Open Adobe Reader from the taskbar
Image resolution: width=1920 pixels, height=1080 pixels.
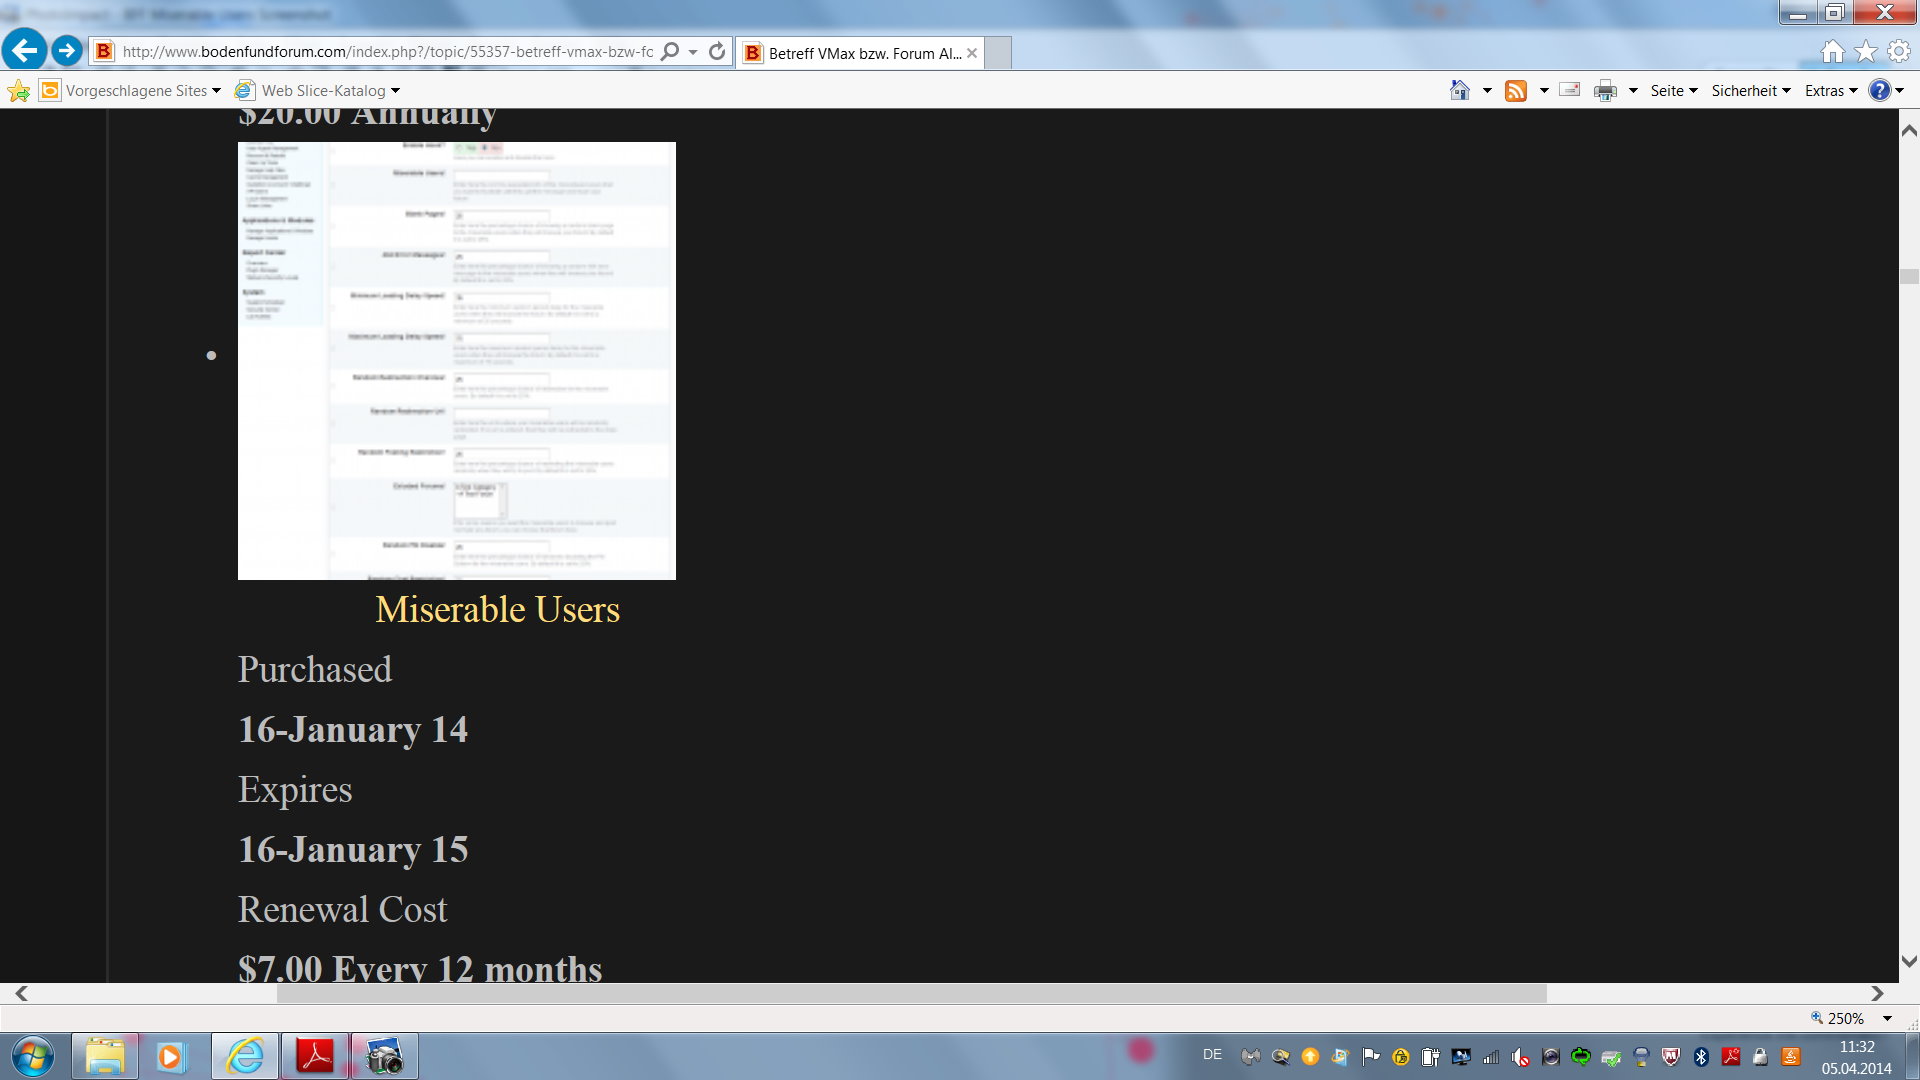click(315, 1056)
